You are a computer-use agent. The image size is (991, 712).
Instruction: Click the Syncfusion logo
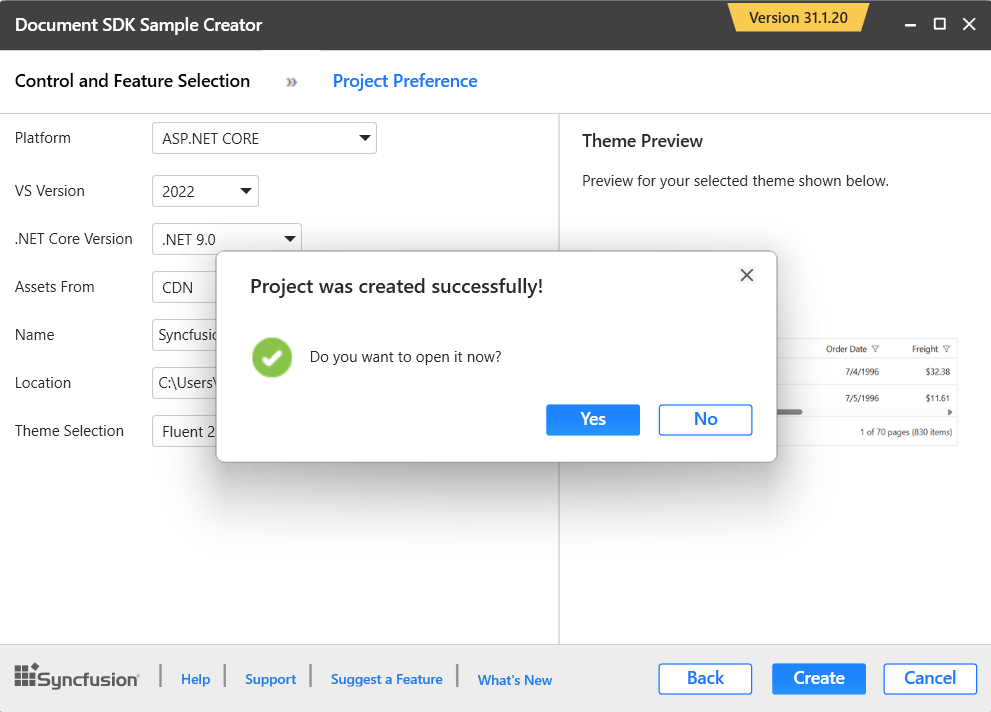pos(77,678)
